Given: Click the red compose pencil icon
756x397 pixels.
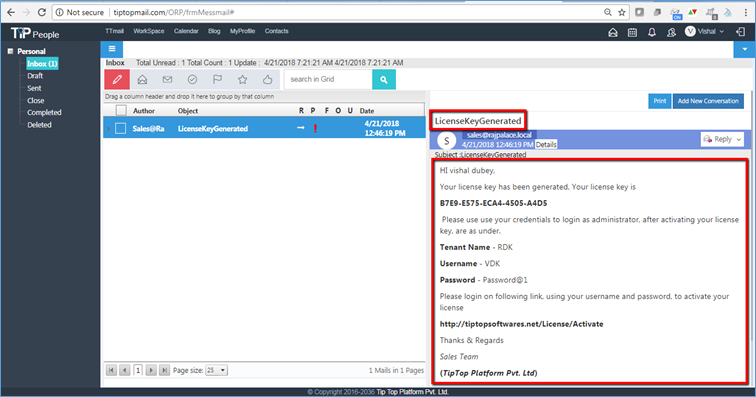Looking at the screenshot, I should (117, 79).
